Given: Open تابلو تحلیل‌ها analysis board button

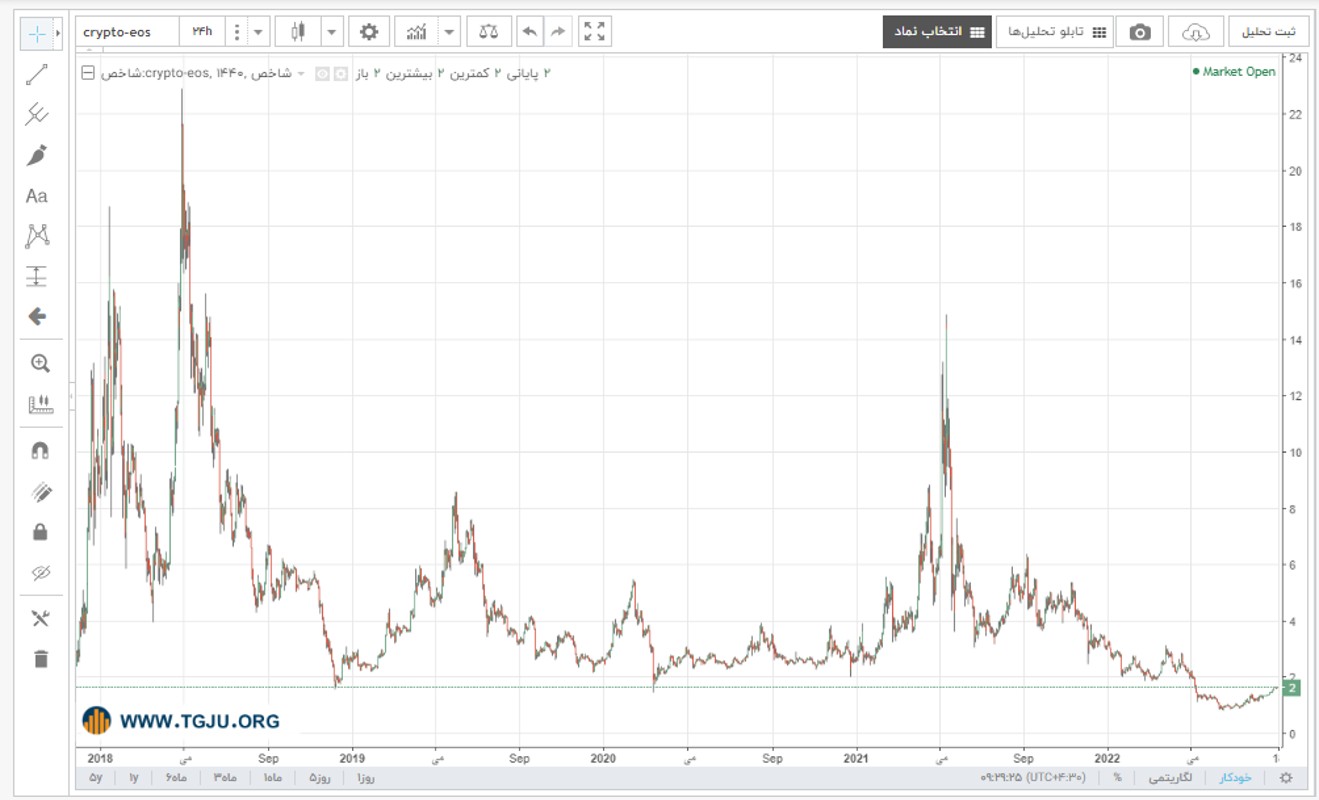Looking at the screenshot, I should 1056,32.
